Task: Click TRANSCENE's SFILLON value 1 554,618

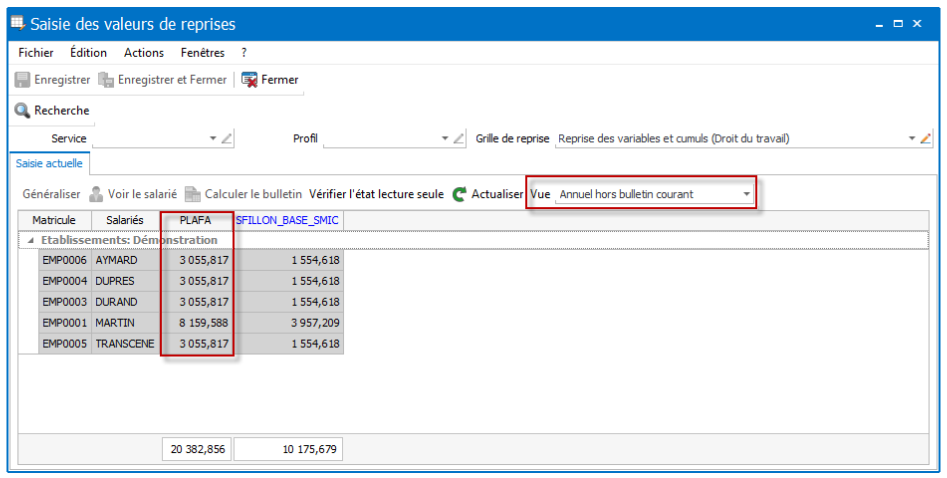Action: (x=315, y=344)
